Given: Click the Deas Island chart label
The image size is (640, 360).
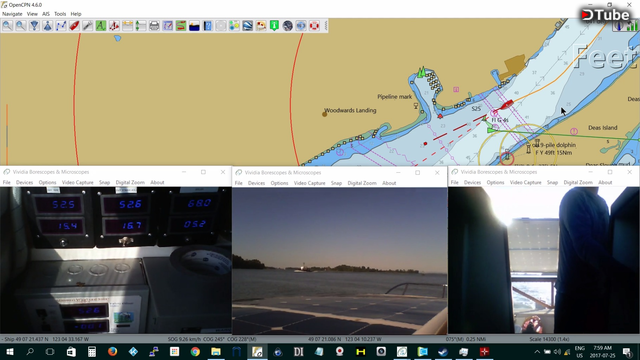Looking at the screenshot, I should (602, 128).
